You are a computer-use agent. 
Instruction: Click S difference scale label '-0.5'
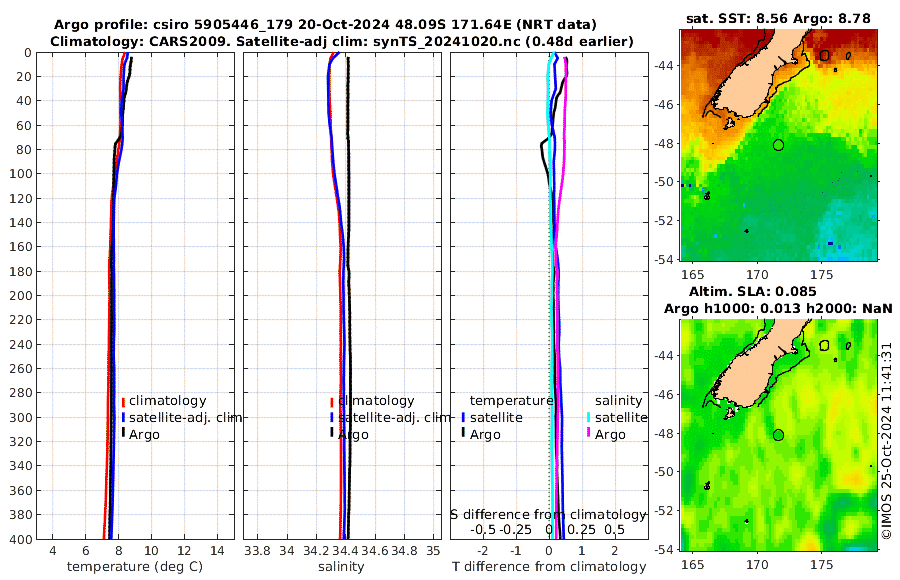click(x=483, y=529)
